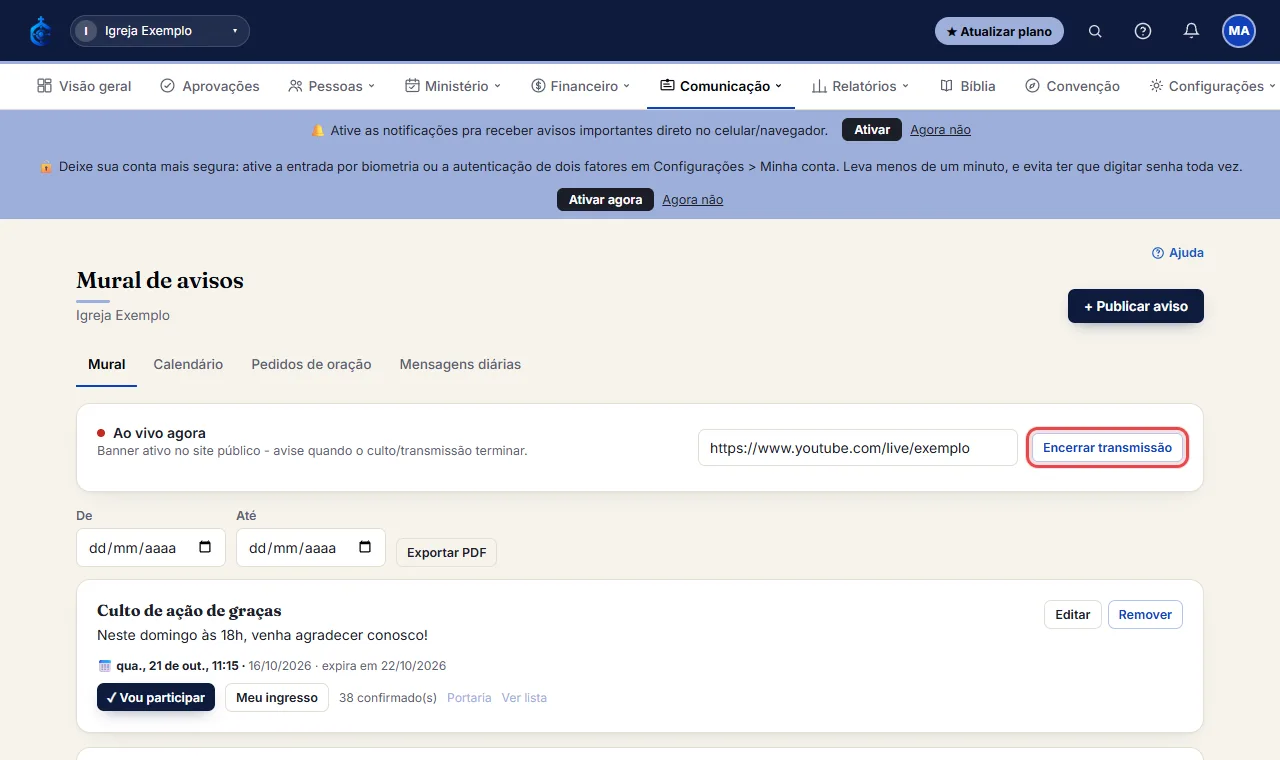
Task: Switch to the Pedidos de oração tab
Action: click(x=311, y=364)
